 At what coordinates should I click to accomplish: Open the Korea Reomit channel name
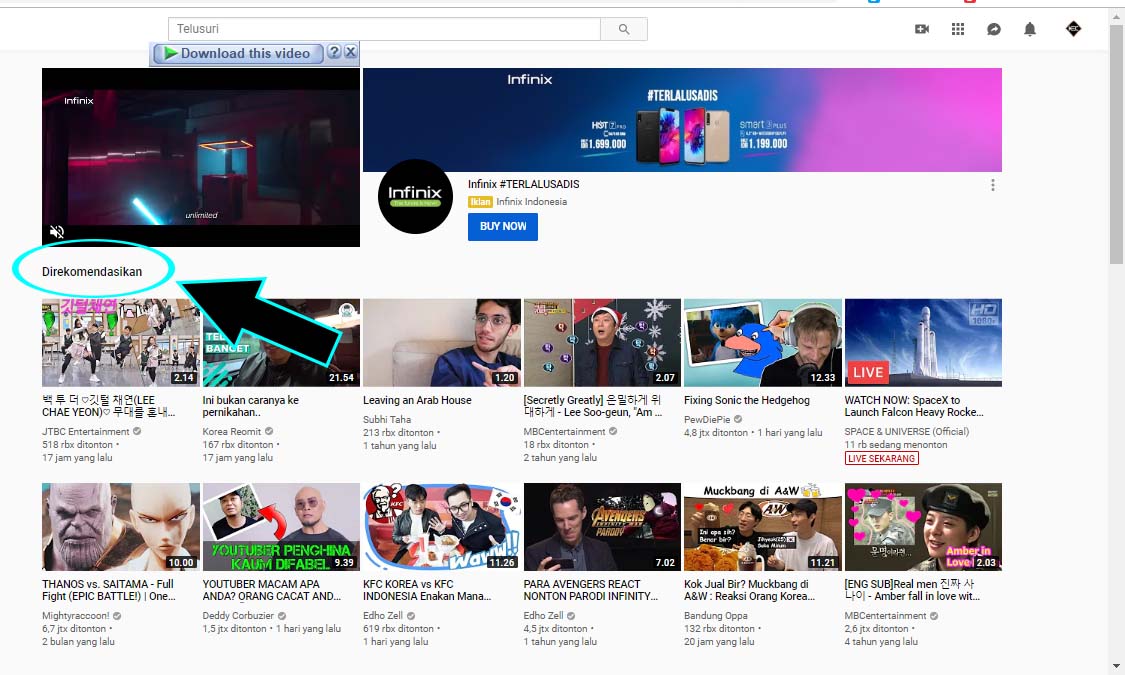pos(232,431)
